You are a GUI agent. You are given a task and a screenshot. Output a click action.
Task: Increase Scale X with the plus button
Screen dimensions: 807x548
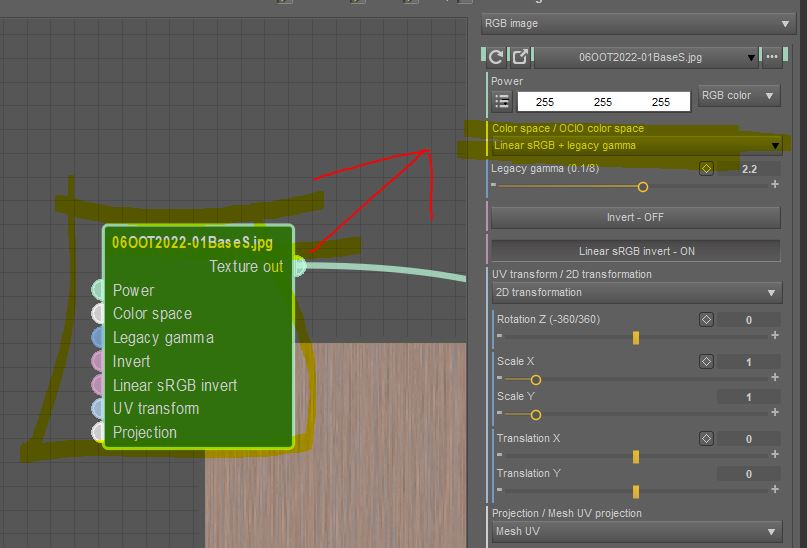tap(775, 378)
